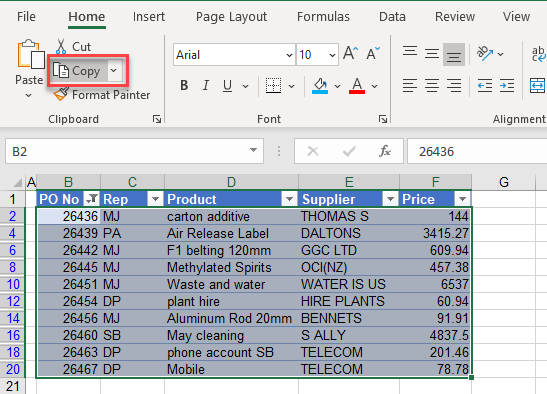Switch to the View tab
The height and width of the screenshot is (394, 547).
[x=516, y=16]
